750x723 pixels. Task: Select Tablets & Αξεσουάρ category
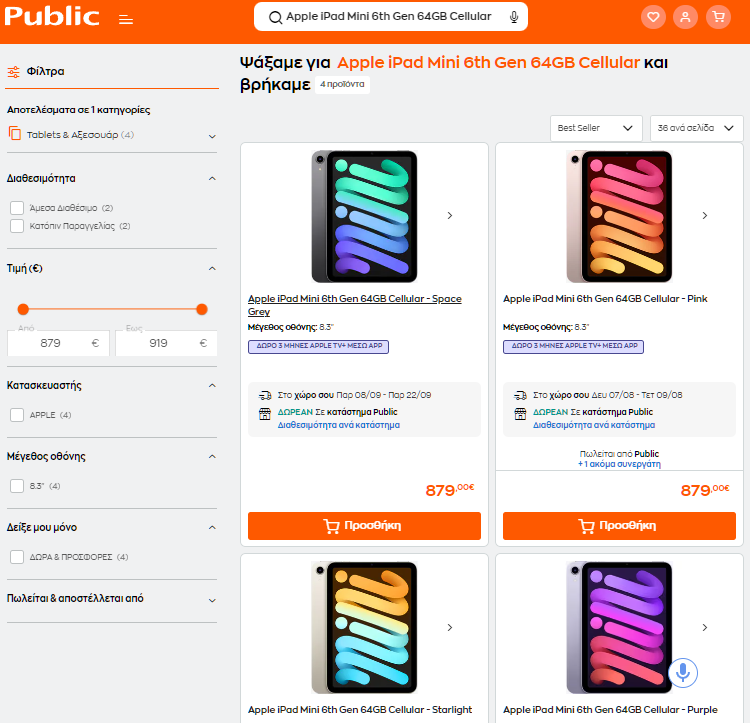point(72,135)
